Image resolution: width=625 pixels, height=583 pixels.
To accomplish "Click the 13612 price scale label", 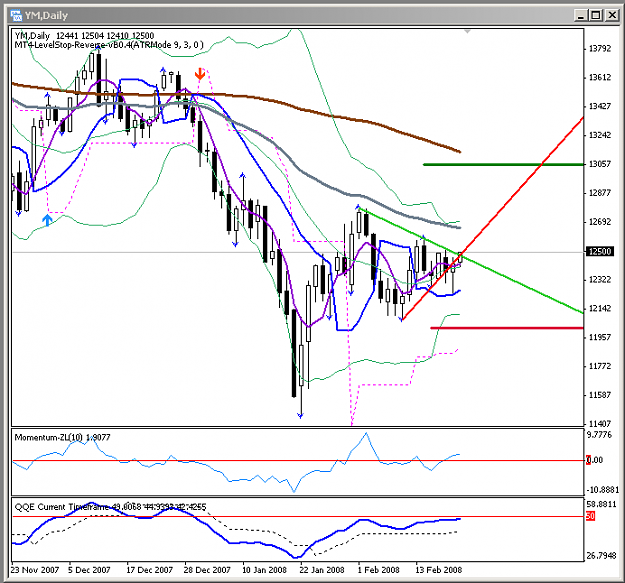I will click(599, 77).
